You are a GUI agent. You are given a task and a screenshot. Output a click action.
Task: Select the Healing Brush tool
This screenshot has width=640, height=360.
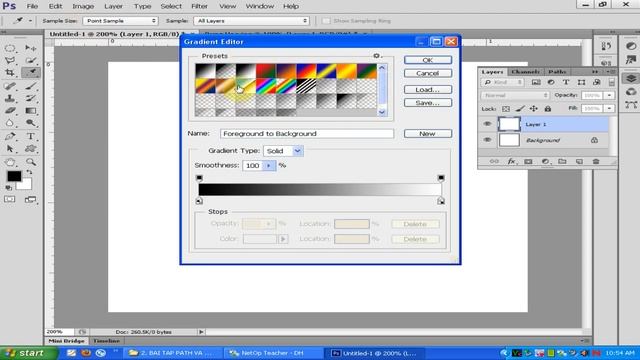(x=10, y=86)
